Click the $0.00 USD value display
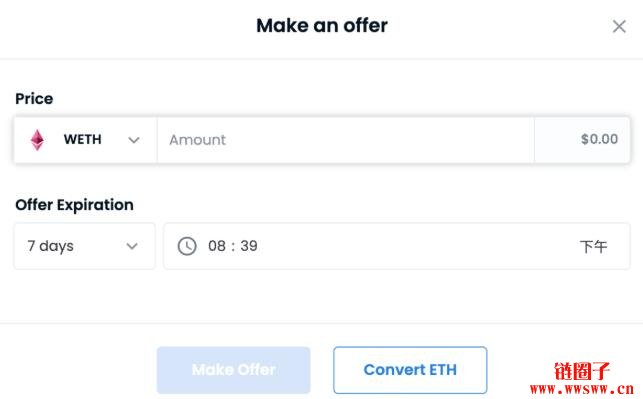Viewport: 643px width, 399px height. coord(599,139)
